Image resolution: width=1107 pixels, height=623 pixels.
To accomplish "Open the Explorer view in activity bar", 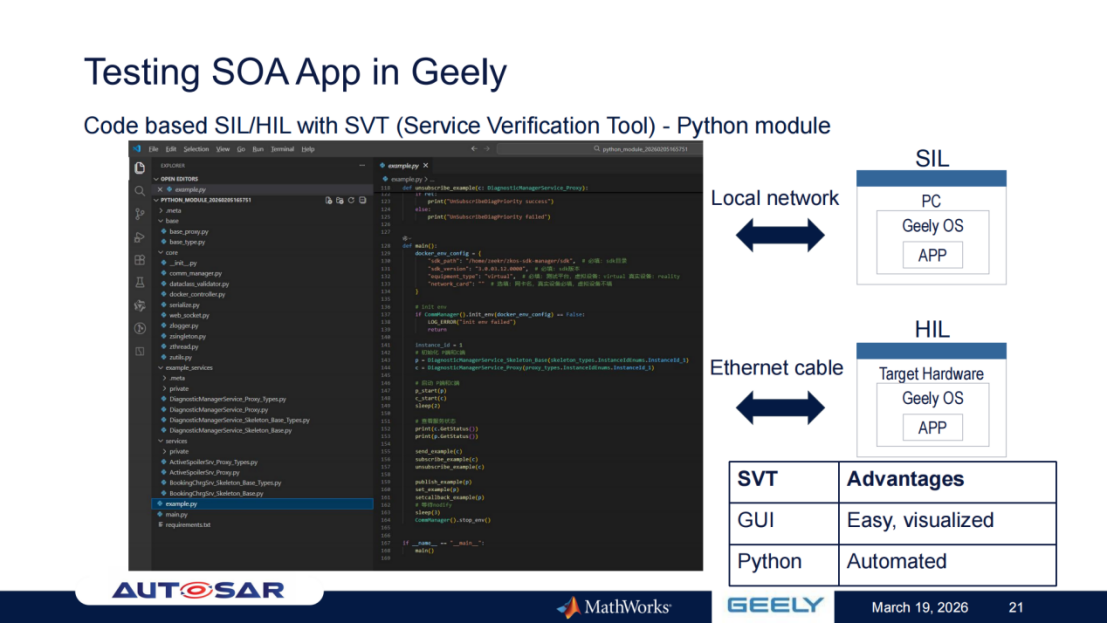I will click(140, 167).
